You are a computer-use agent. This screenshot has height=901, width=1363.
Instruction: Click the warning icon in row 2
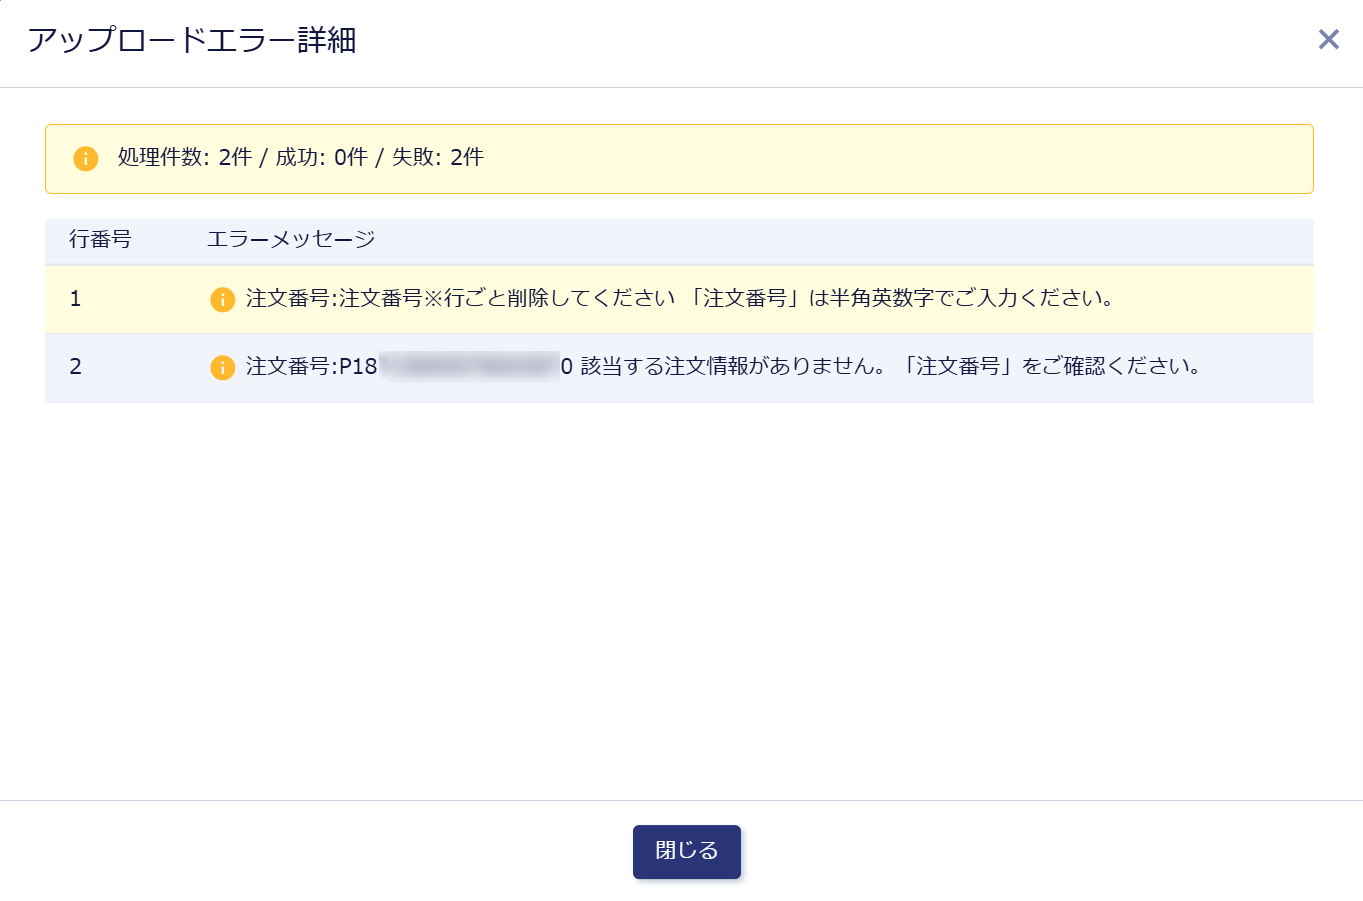click(222, 367)
